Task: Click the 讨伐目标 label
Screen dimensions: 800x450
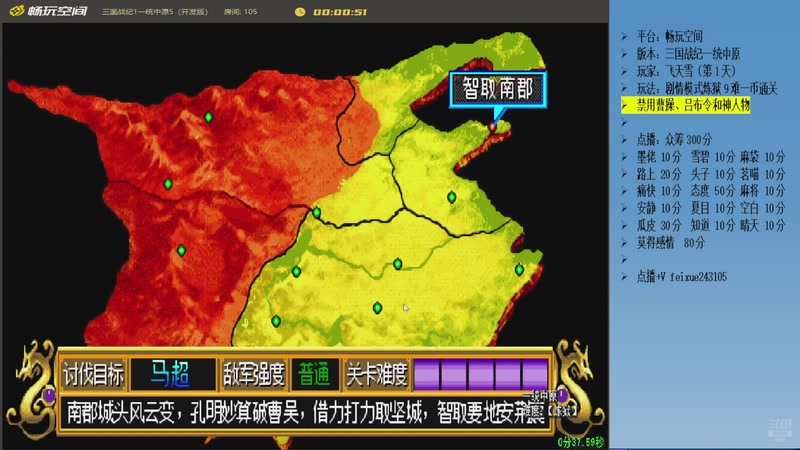Action: [93, 374]
